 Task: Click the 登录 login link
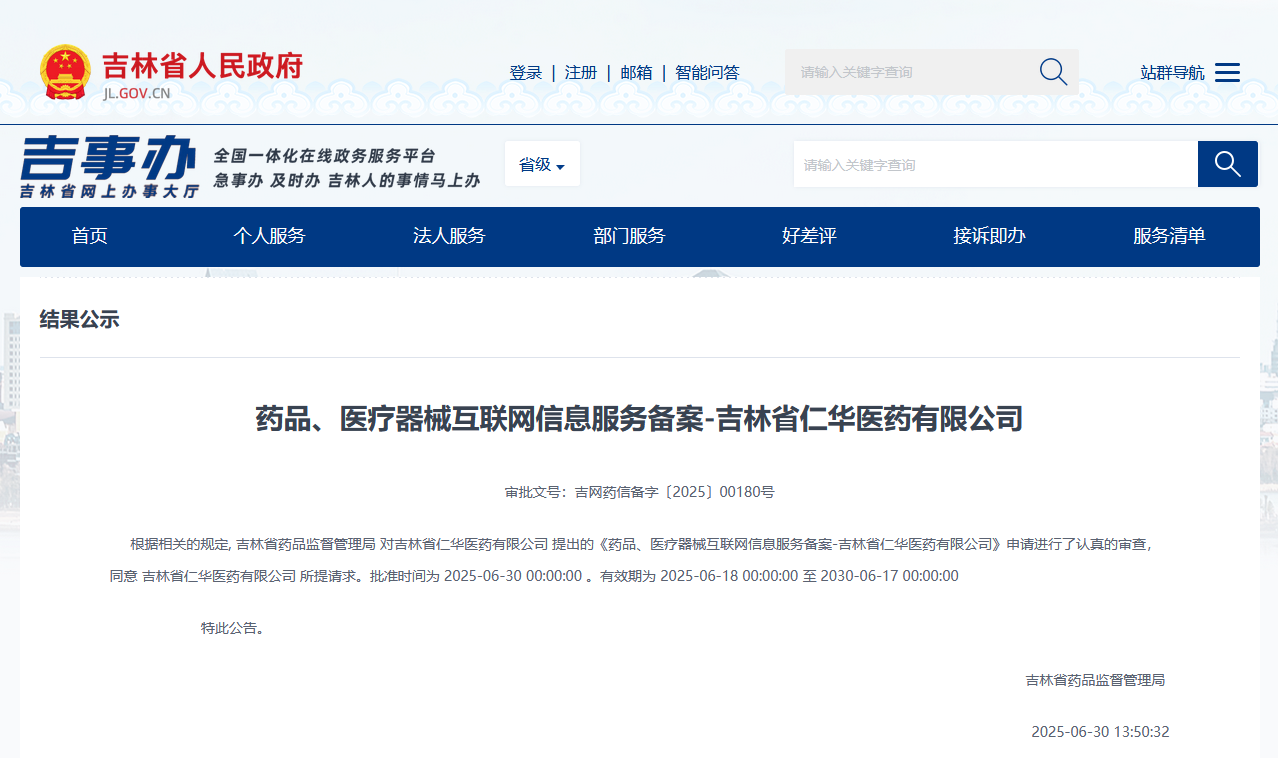[x=525, y=73]
